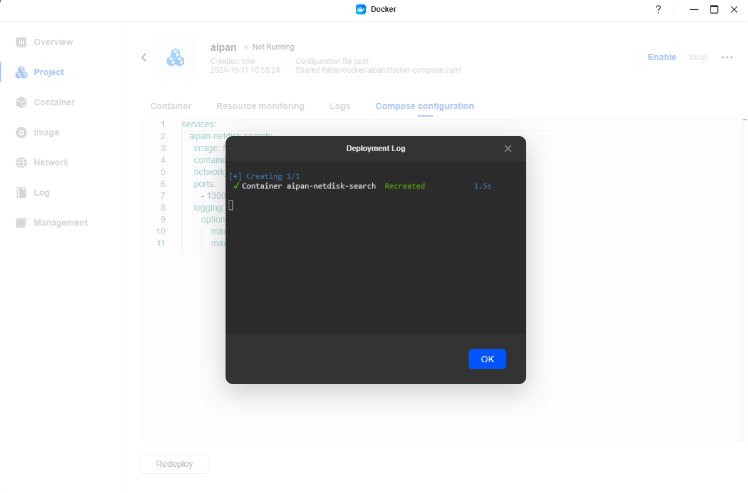Click the Network globe icon
Image resolution: width=748 pixels, height=493 pixels.
point(21,162)
